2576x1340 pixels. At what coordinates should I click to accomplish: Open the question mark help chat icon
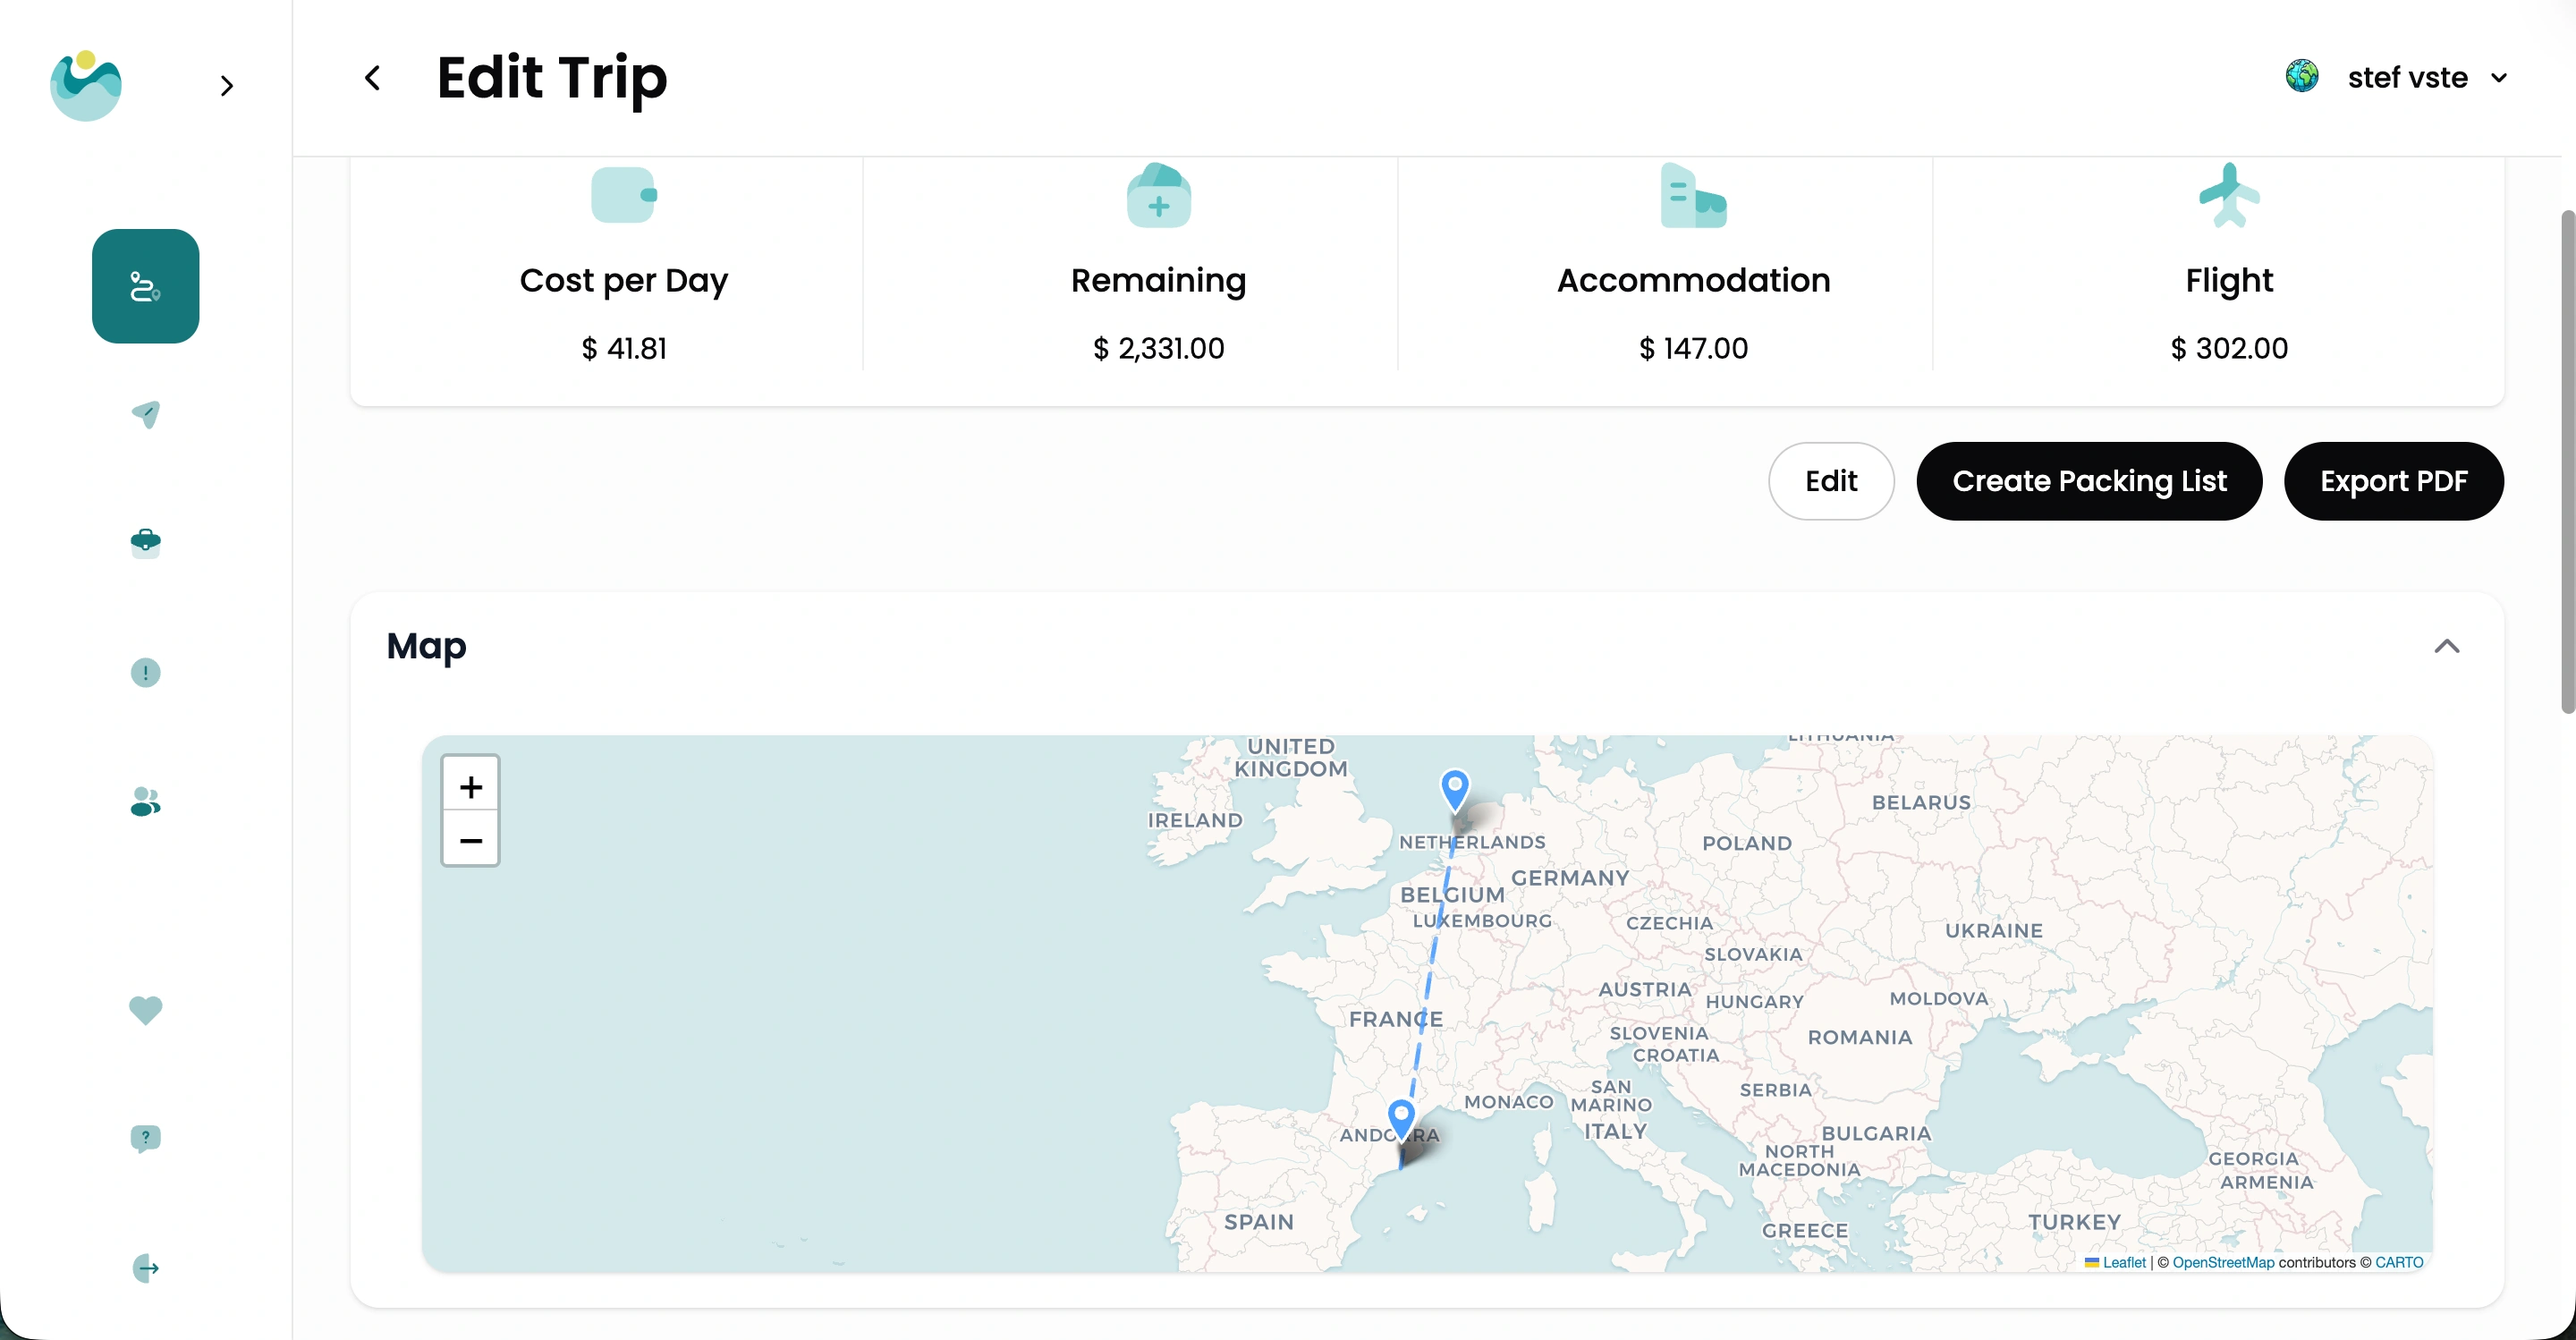pyautogui.click(x=146, y=1138)
